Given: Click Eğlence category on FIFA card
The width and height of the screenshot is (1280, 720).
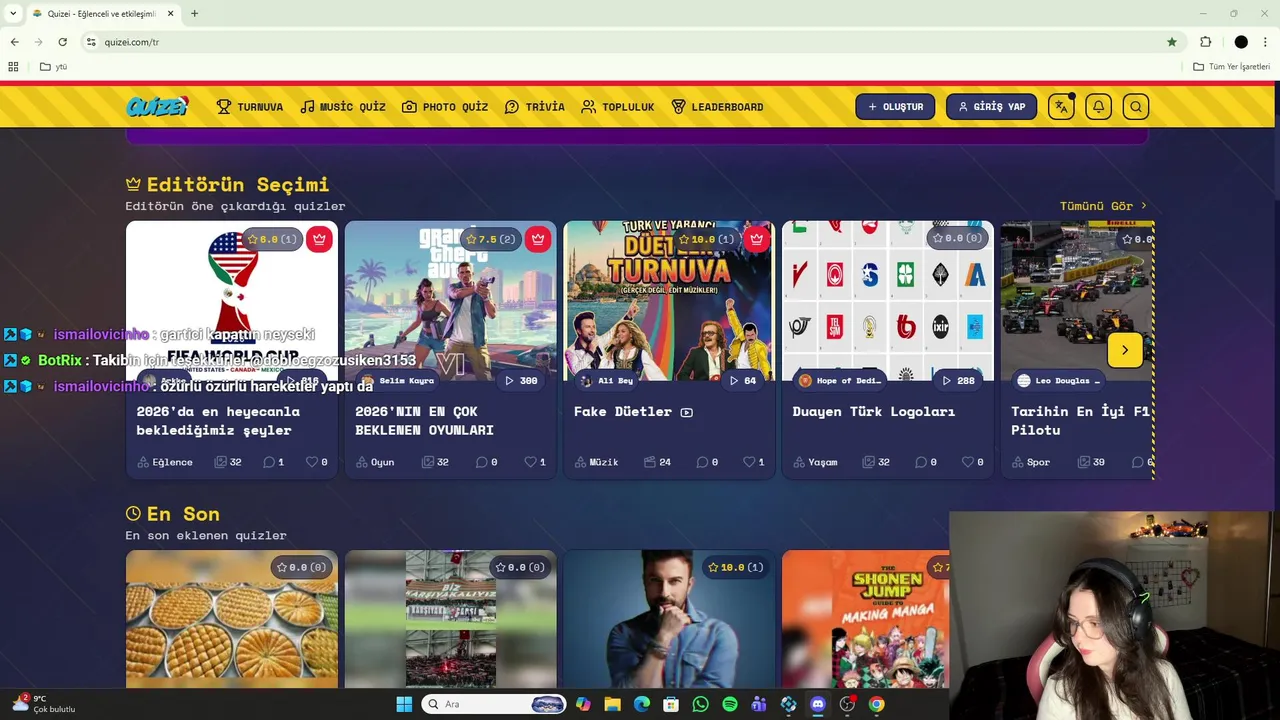Looking at the screenshot, I should point(165,462).
